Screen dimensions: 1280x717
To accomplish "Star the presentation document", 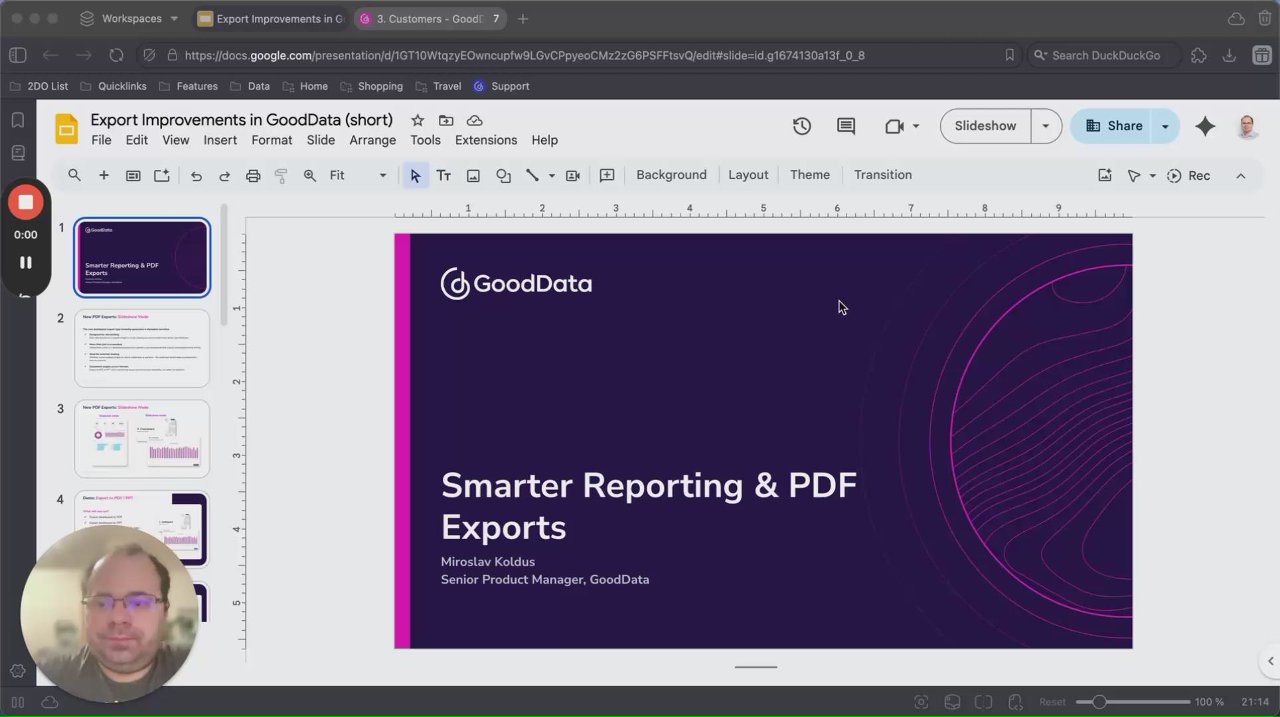I will pyautogui.click(x=418, y=120).
